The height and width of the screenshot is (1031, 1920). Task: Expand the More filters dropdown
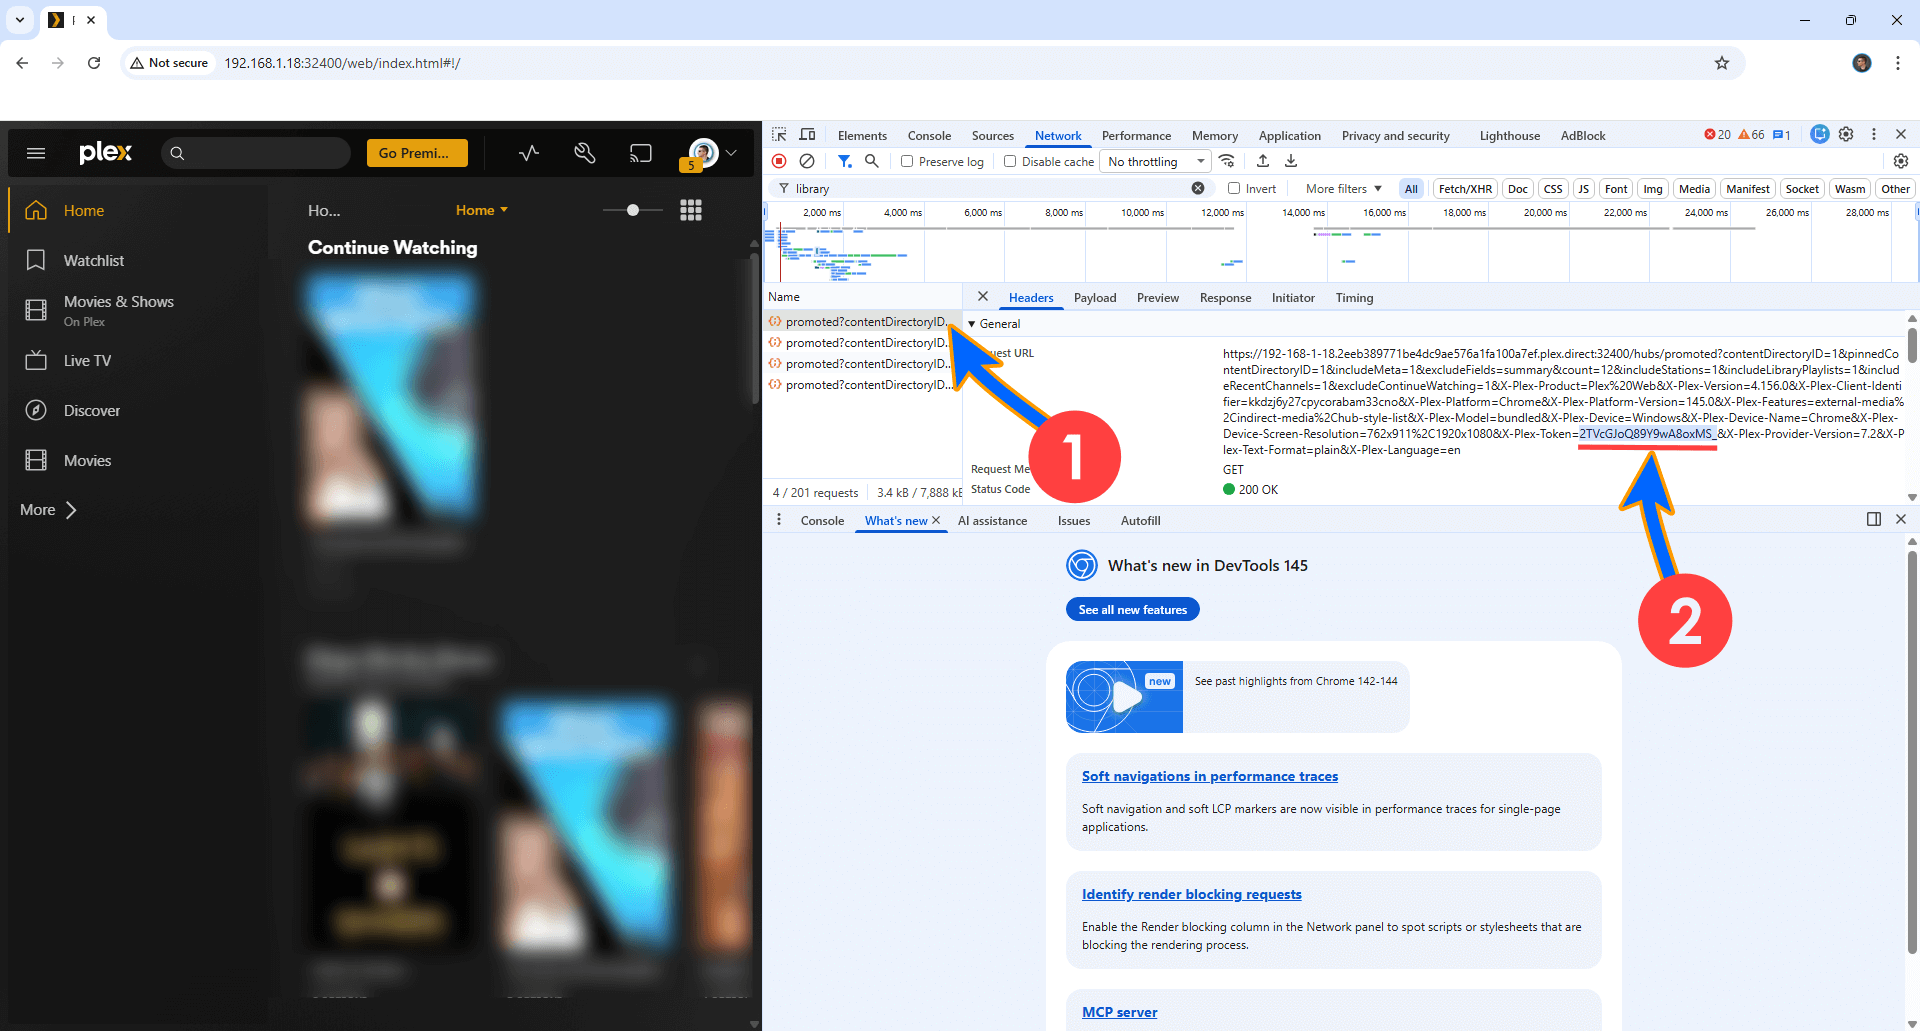pyautogui.click(x=1343, y=188)
